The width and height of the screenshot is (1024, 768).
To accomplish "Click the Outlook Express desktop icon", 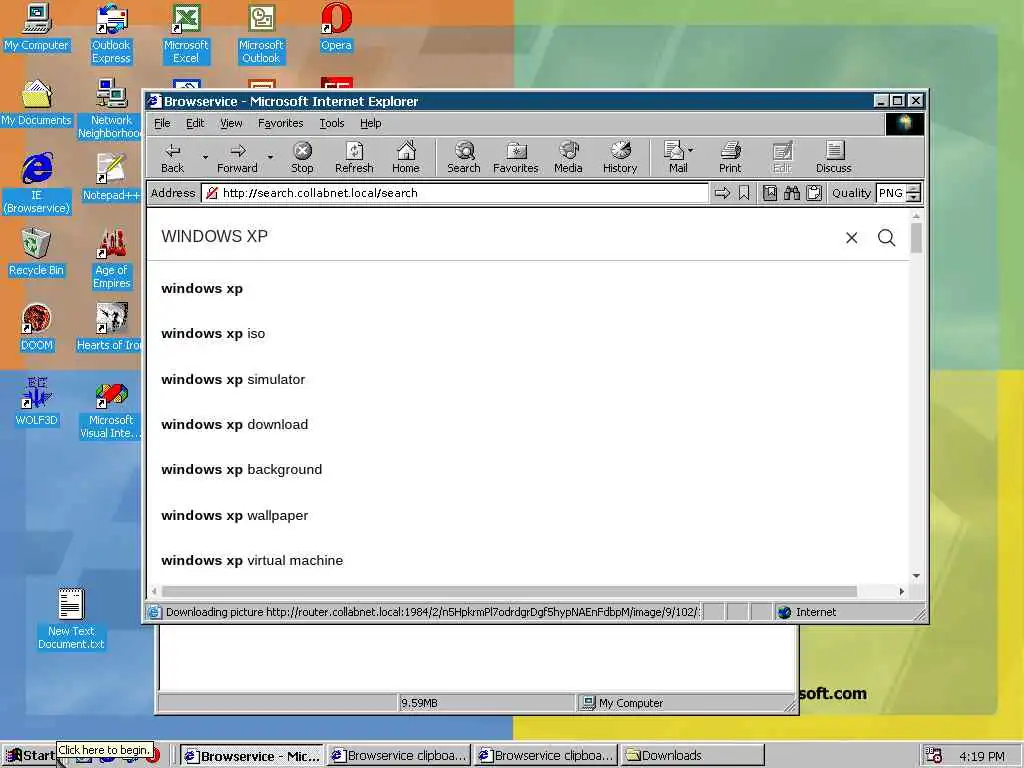I will click(x=111, y=34).
